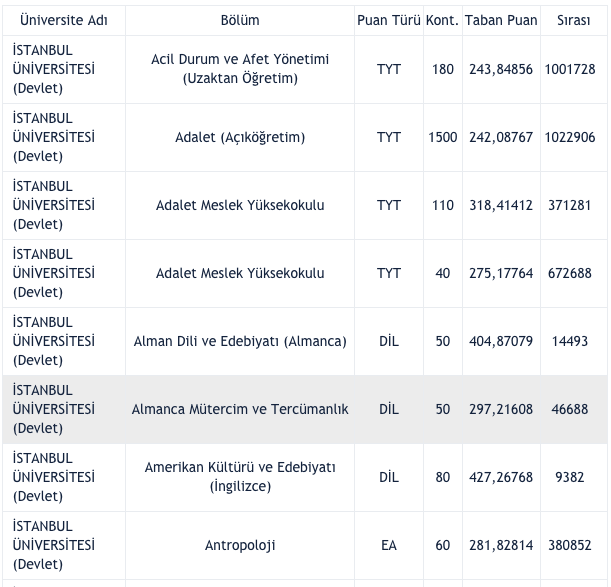The width and height of the screenshot is (611, 587).
Task: Select the Adalet (Açıköğretim) program
Action: pyautogui.click(x=240, y=137)
